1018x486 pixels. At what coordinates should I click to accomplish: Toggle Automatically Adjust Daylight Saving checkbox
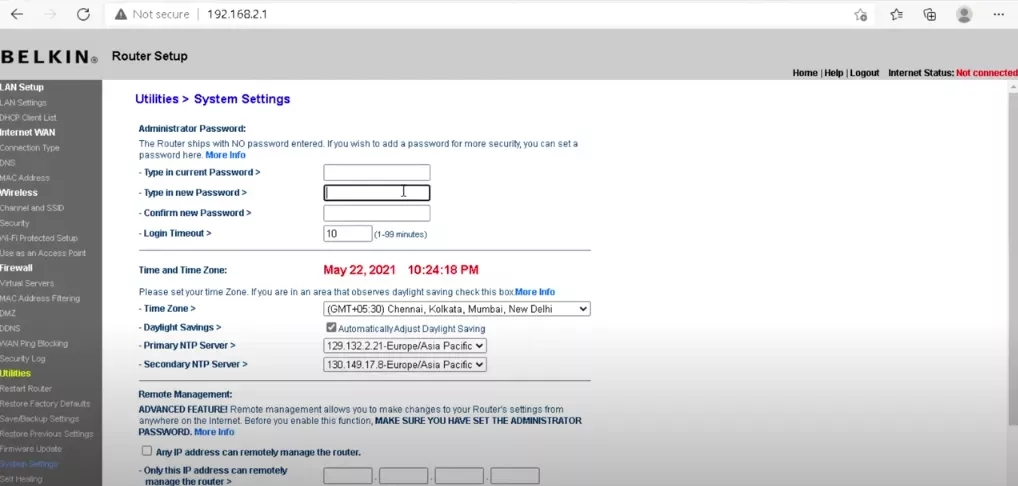coord(331,328)
